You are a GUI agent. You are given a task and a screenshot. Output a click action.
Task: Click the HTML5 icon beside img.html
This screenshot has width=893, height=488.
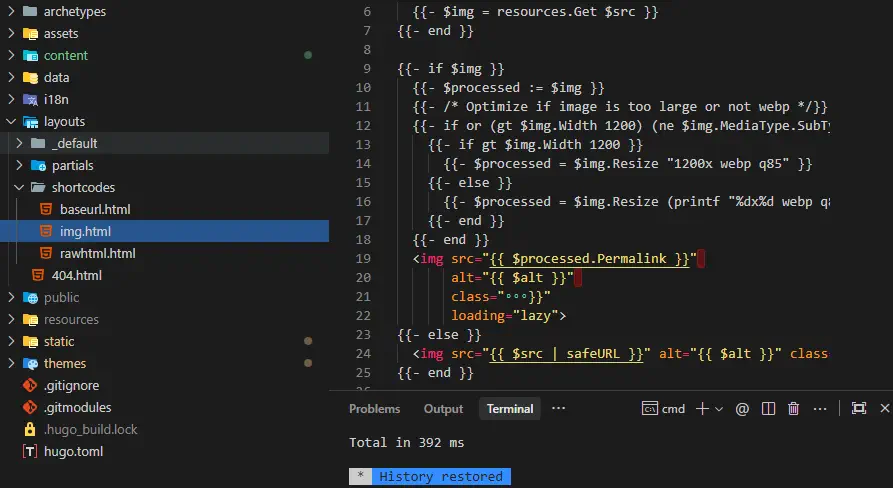pos(46,231)
